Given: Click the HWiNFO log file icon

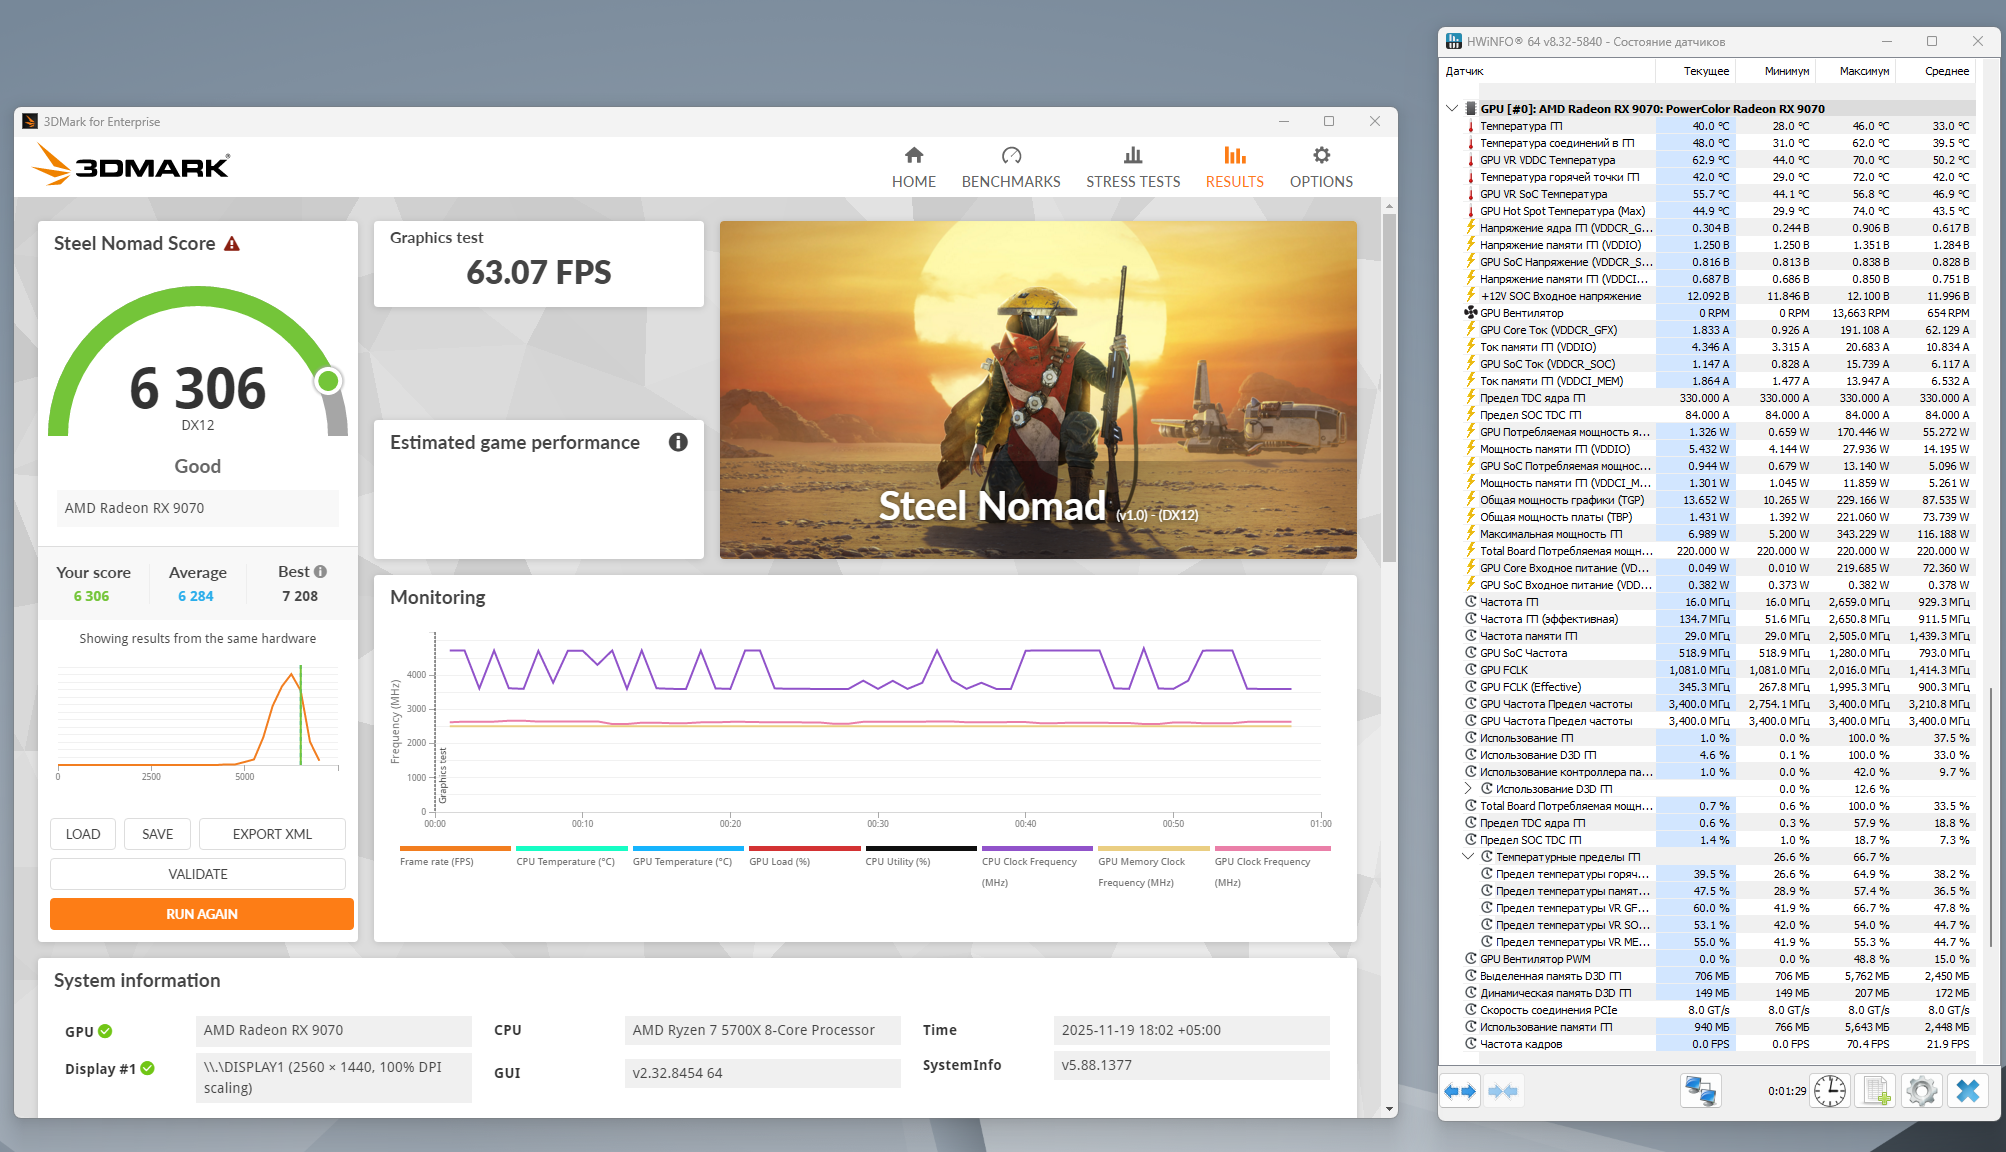Looking at the screenshot, I should pos(1876,1091).
